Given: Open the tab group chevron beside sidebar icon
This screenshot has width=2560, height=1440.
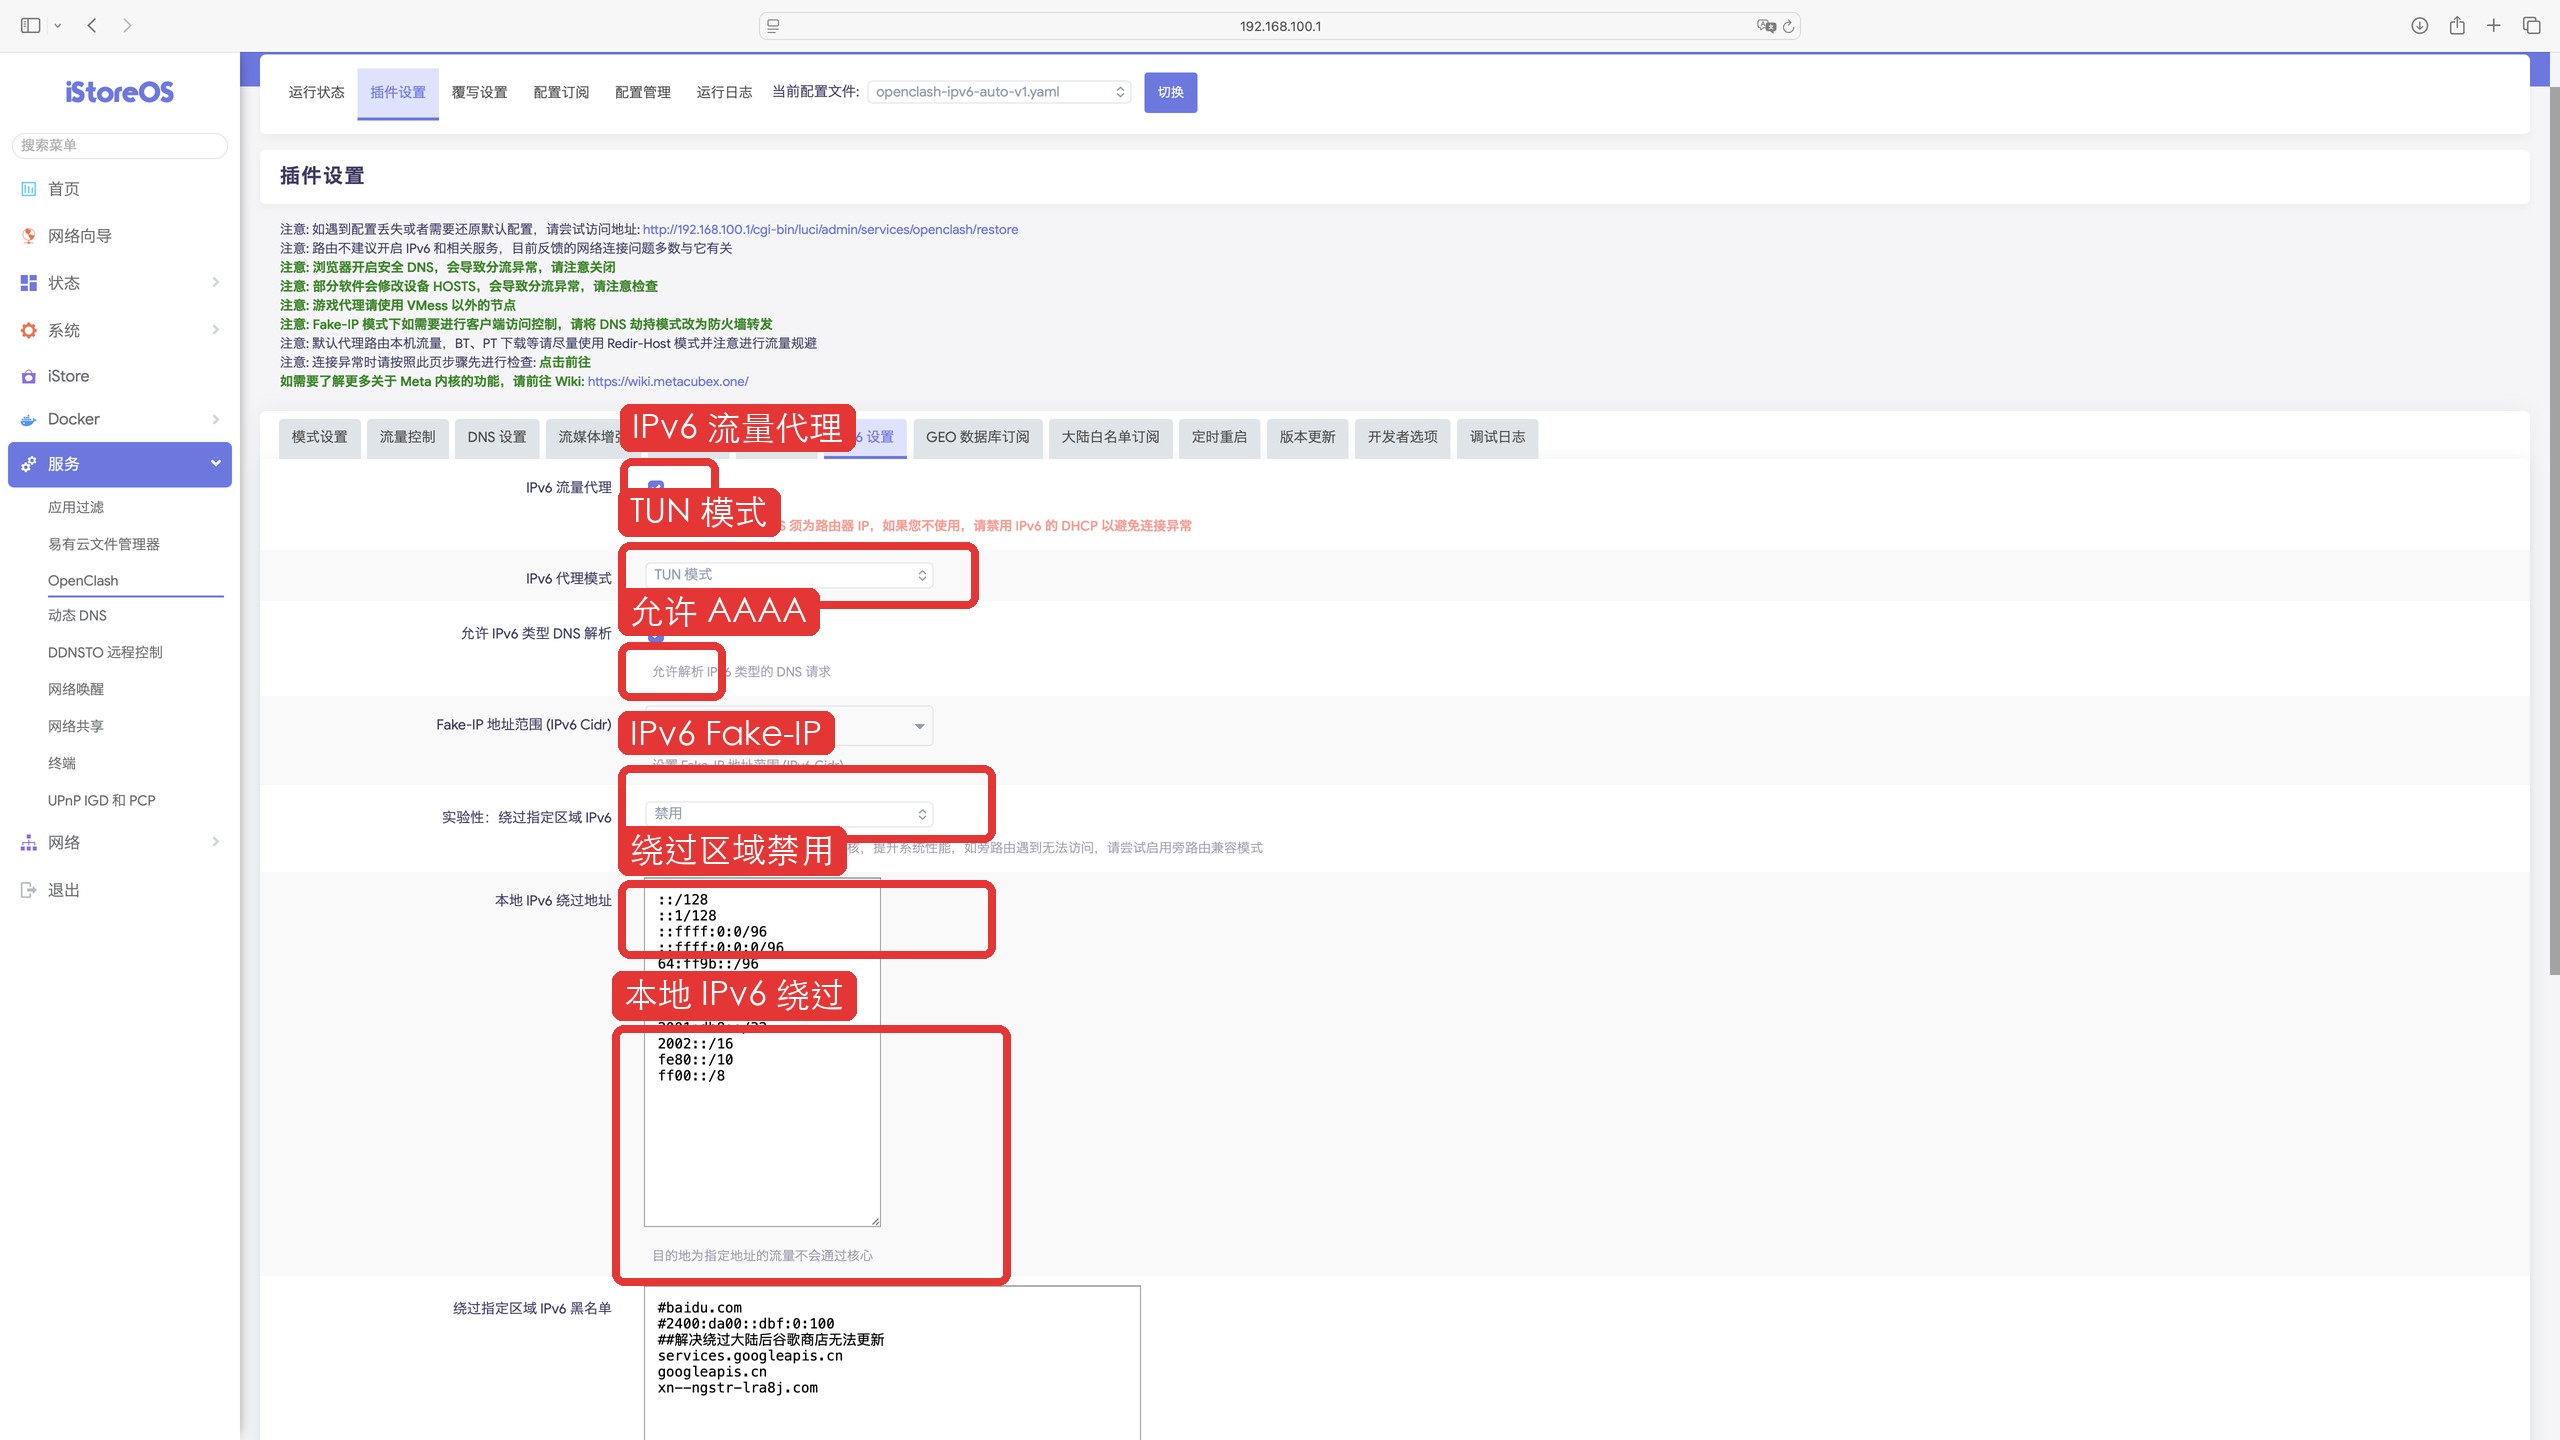Looking at the screenshot, I should tap(58, 26).
